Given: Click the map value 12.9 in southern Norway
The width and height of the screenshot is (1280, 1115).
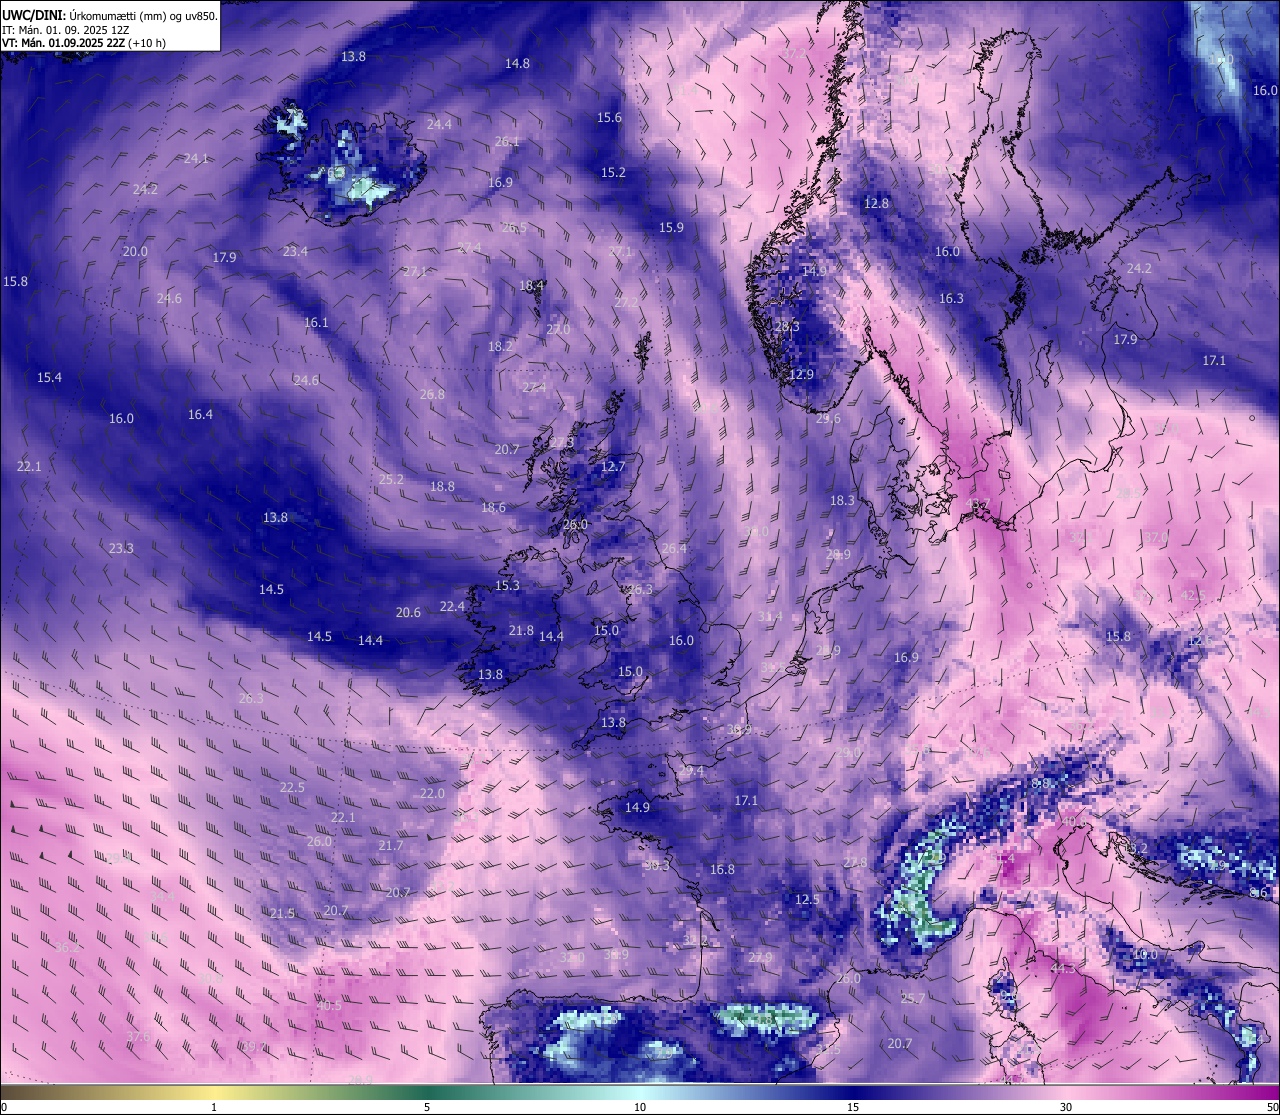Looking at the screenshot, I should click(802, 374).
